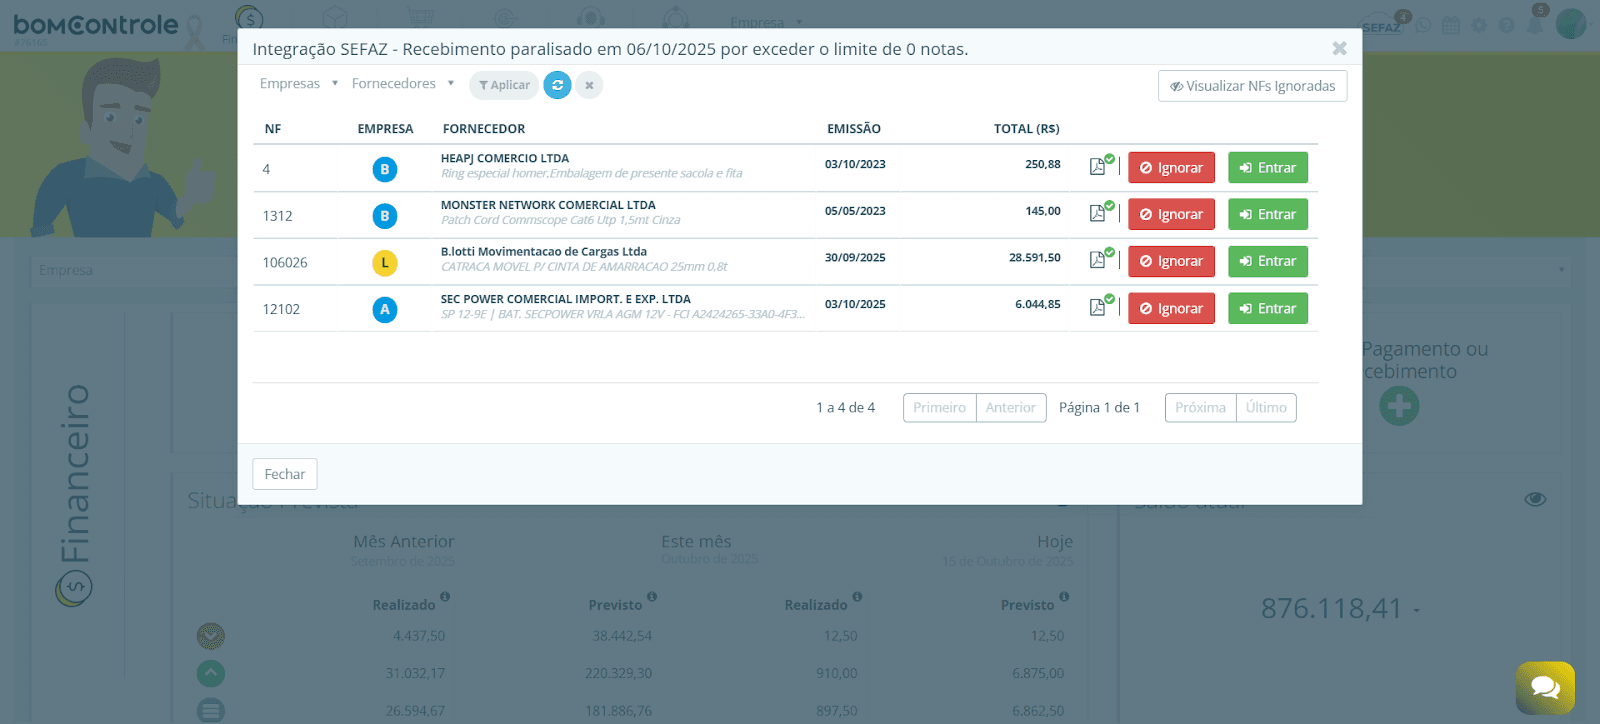Open the Empresa dropdown in top navigation
The height and width of the screenshot is (724, 1600).
766,22
